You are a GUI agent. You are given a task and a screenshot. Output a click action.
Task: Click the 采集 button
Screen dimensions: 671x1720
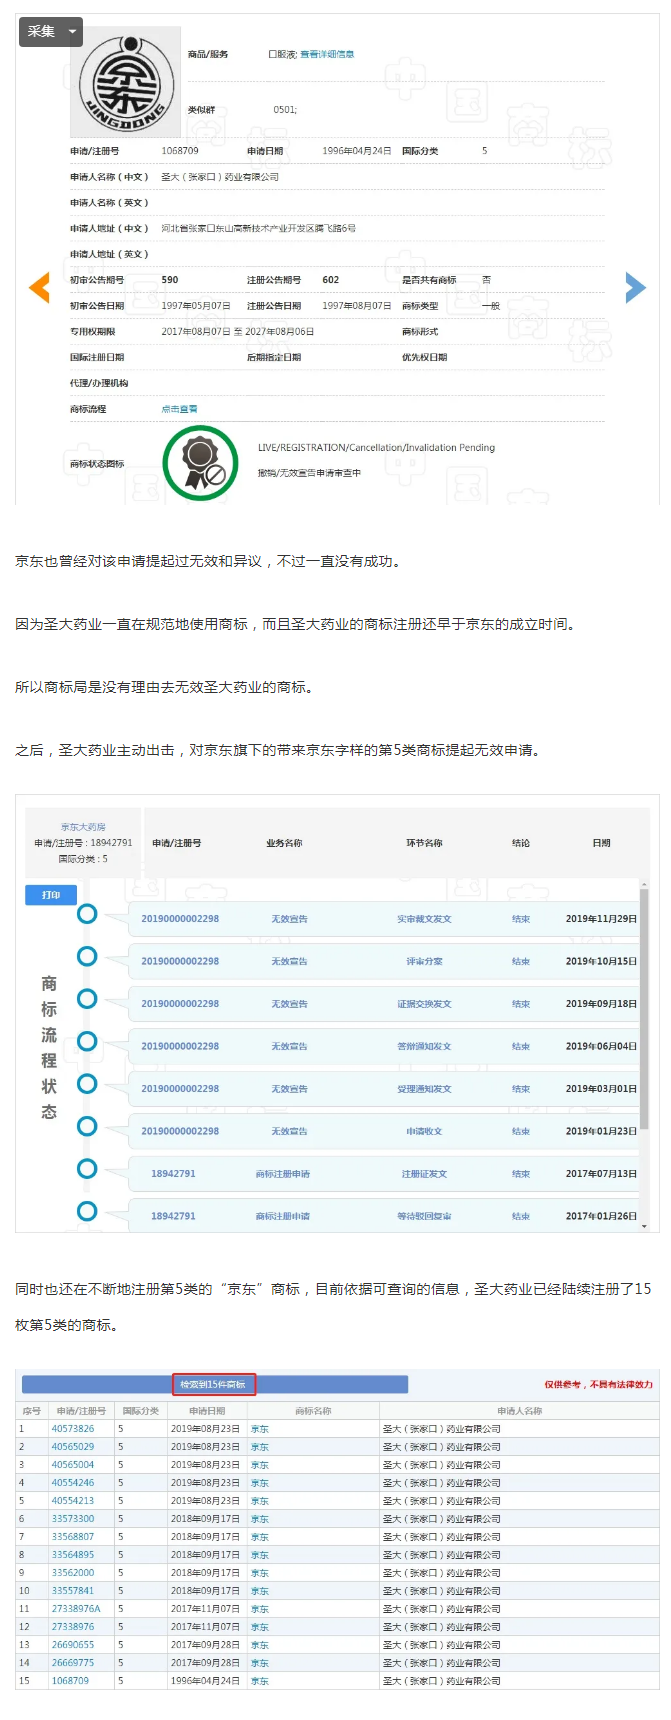click(41, 31)
